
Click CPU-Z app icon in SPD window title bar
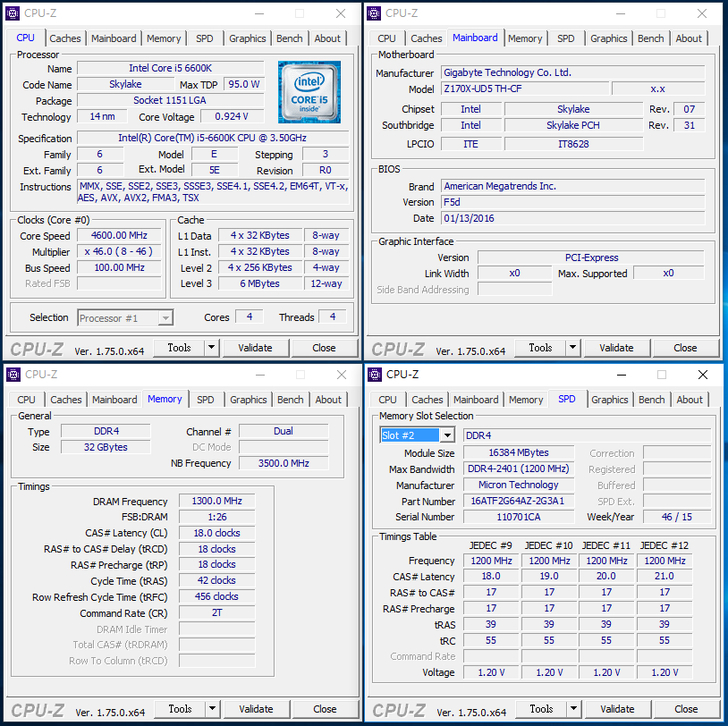click(374, 374)
